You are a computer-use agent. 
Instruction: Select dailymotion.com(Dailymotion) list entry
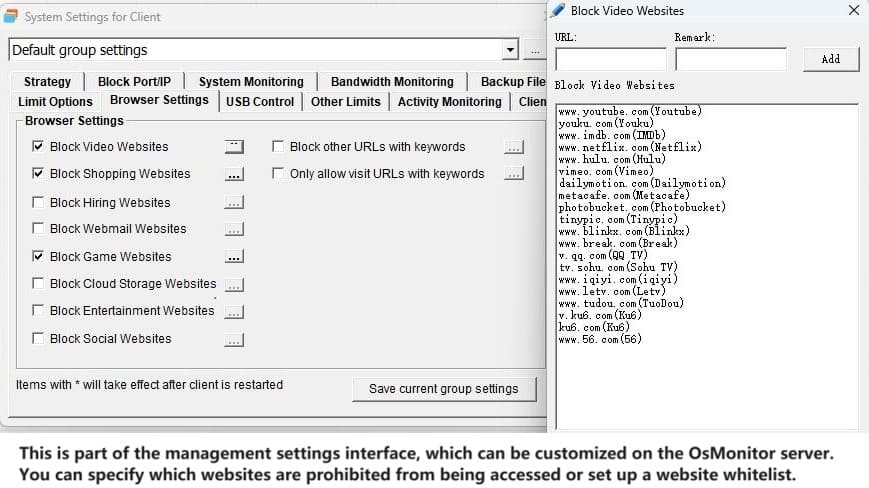pyautogui.click(x=642, y=183)
